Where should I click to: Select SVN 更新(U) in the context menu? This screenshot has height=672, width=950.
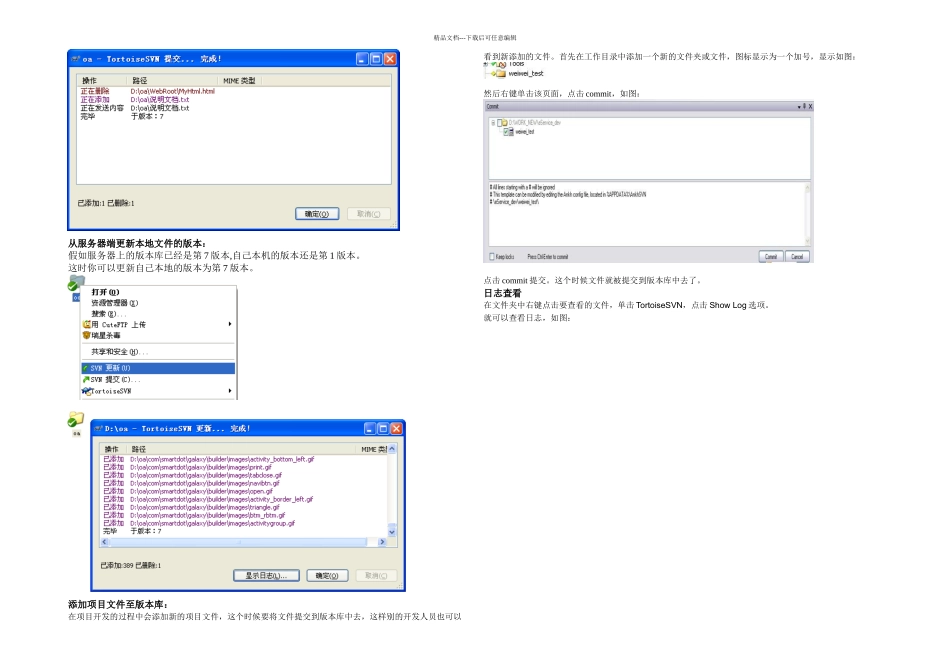pos(158,368)
